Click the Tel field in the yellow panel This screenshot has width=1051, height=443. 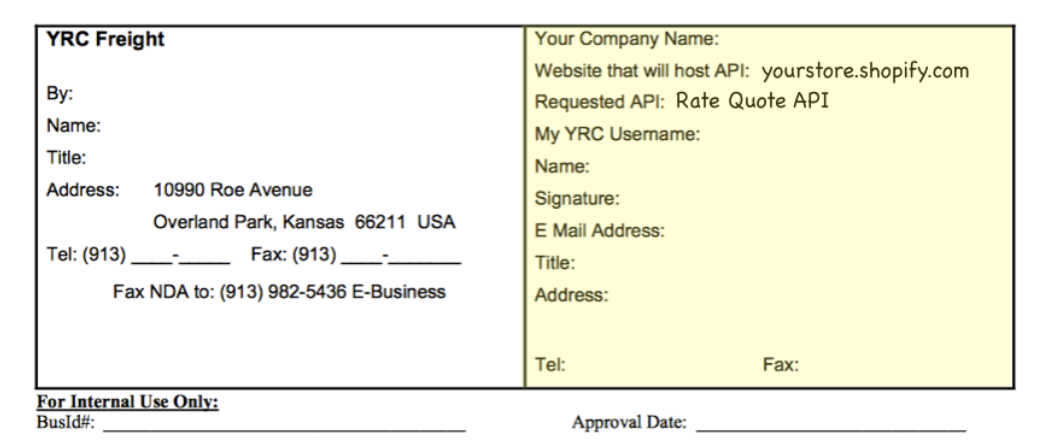(x=662, y=365)
